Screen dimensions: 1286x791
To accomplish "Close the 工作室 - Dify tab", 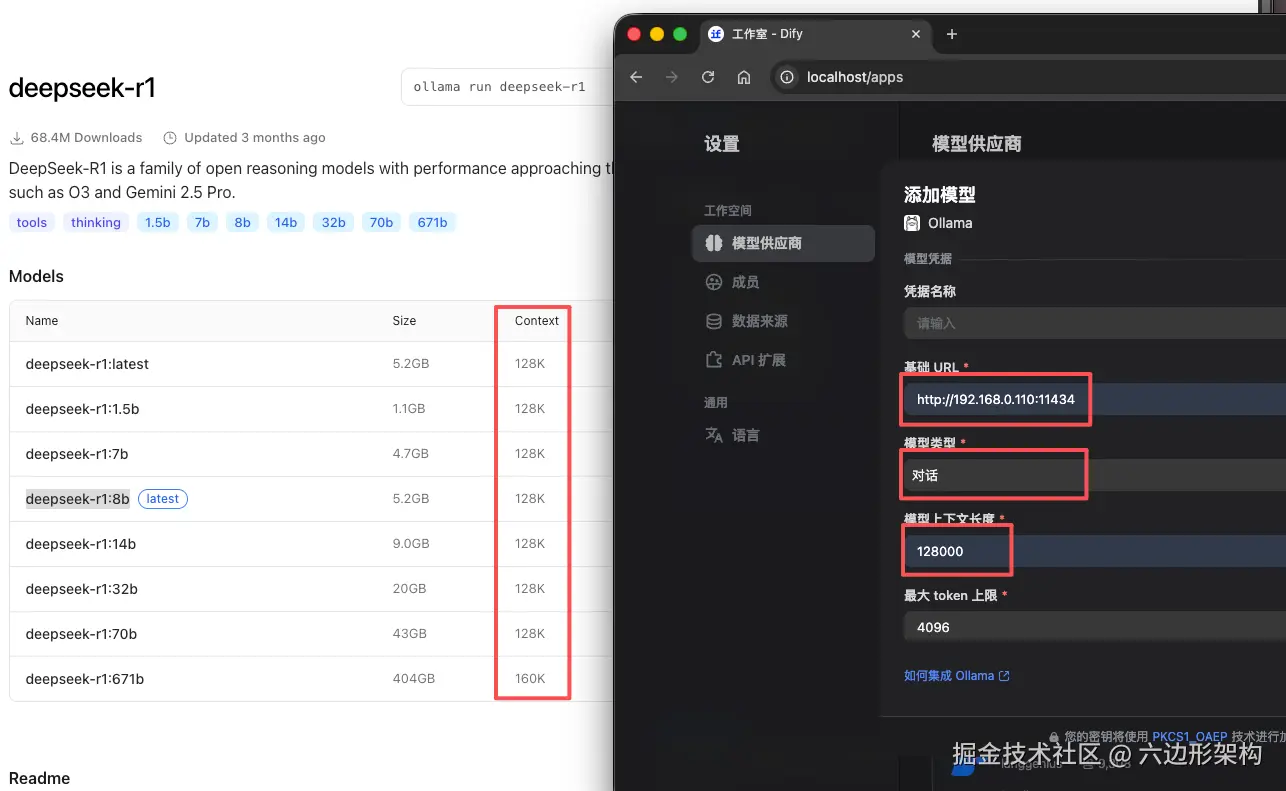I will point(916,34).
